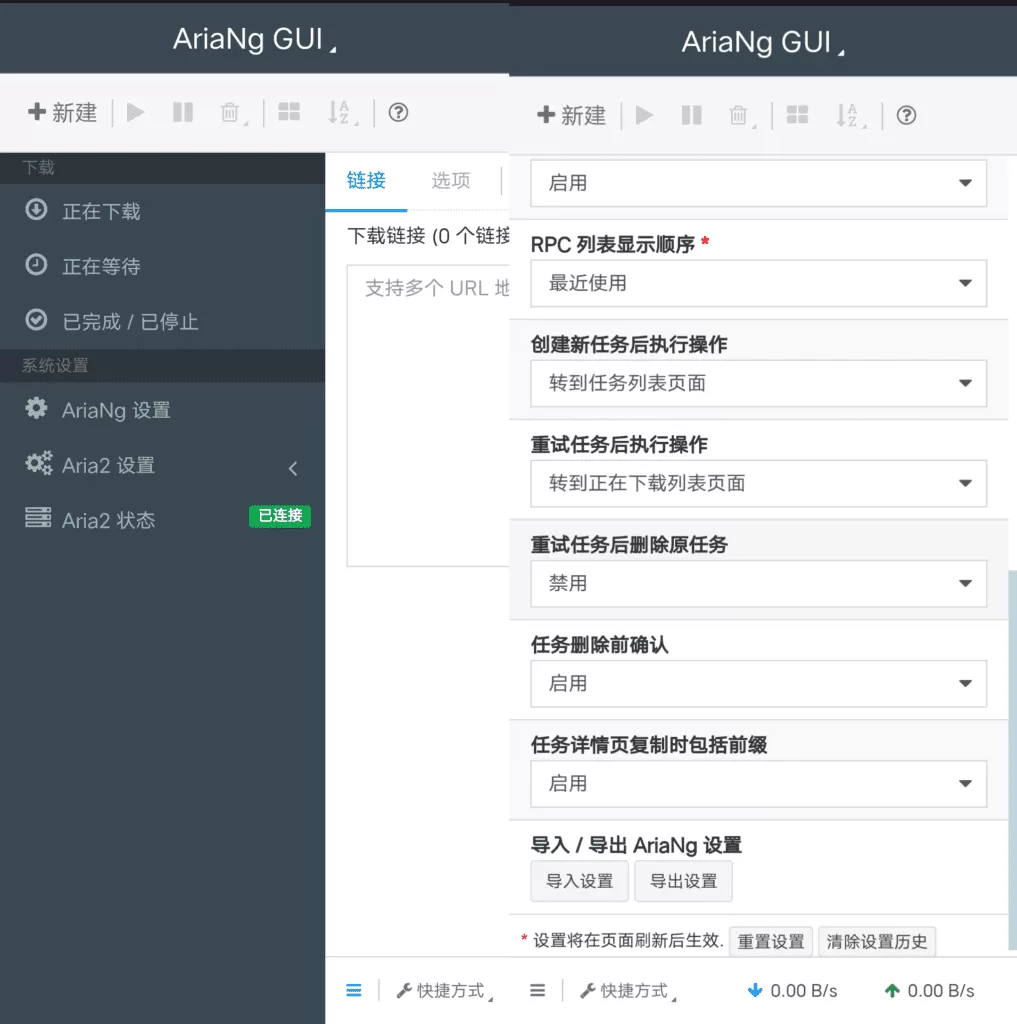Screen dimensions: 1017x1024
Task: Click the pause icon in left toolbar
Action: 183,112
